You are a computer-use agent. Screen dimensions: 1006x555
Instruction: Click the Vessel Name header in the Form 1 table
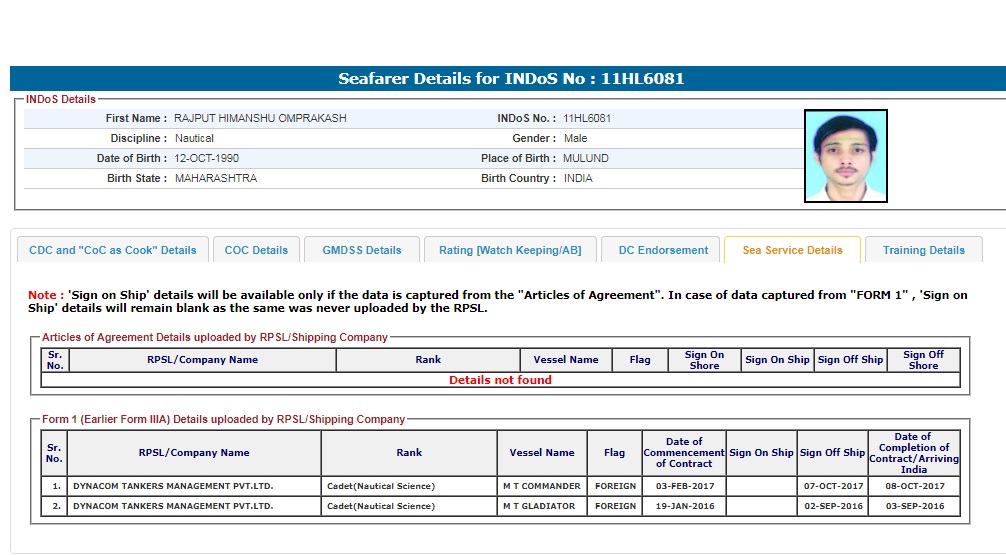point(541,453)
